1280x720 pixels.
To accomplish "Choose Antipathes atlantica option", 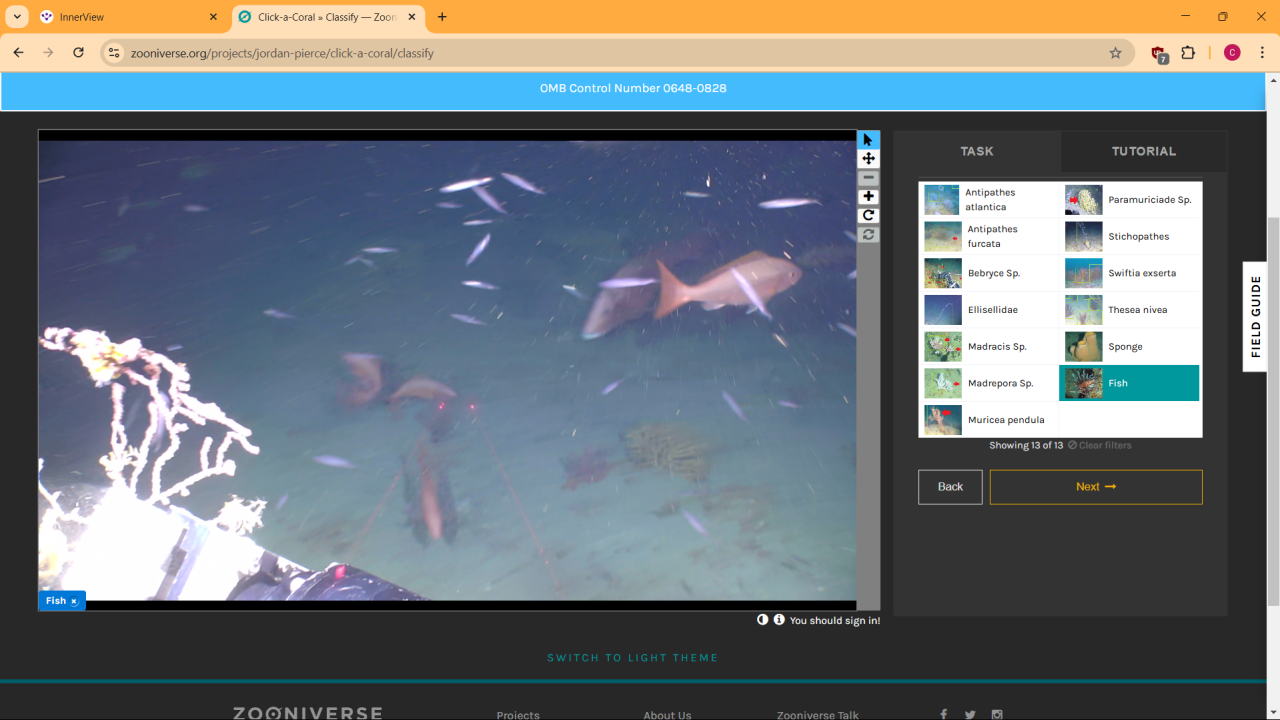I will 989,200.
